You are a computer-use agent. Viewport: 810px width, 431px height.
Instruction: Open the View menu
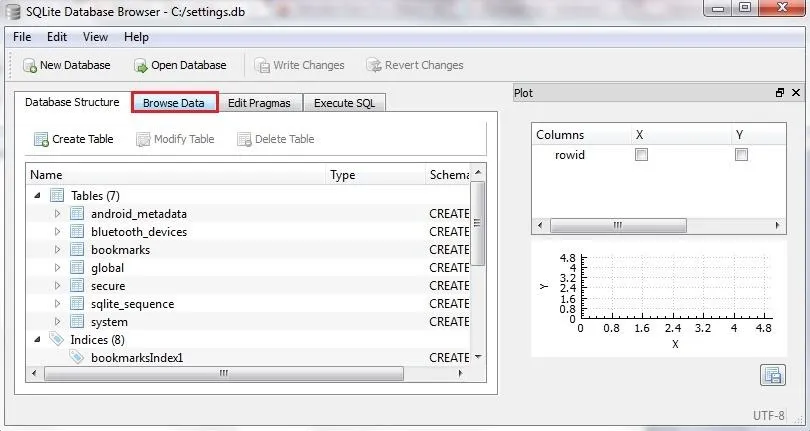click(x=95, y=37)
